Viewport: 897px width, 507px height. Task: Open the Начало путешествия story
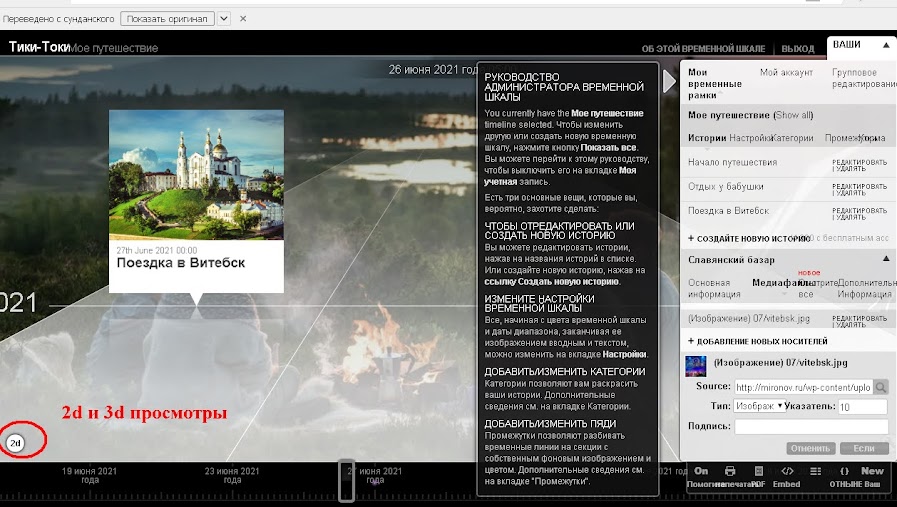pyautogui.click(x=732, y=163)
